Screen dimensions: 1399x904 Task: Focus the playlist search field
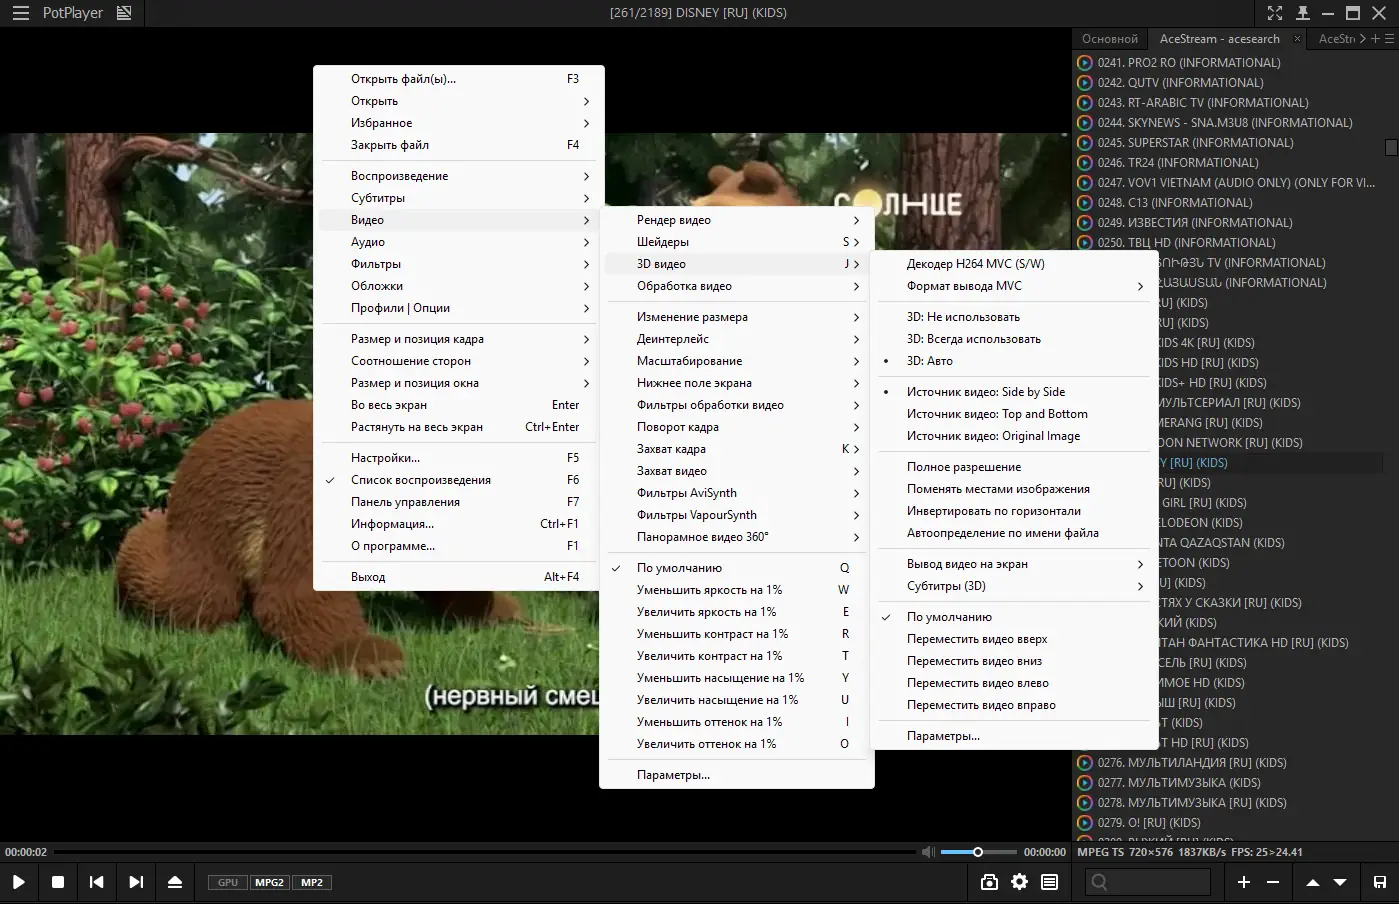(x=1148, y=882)
